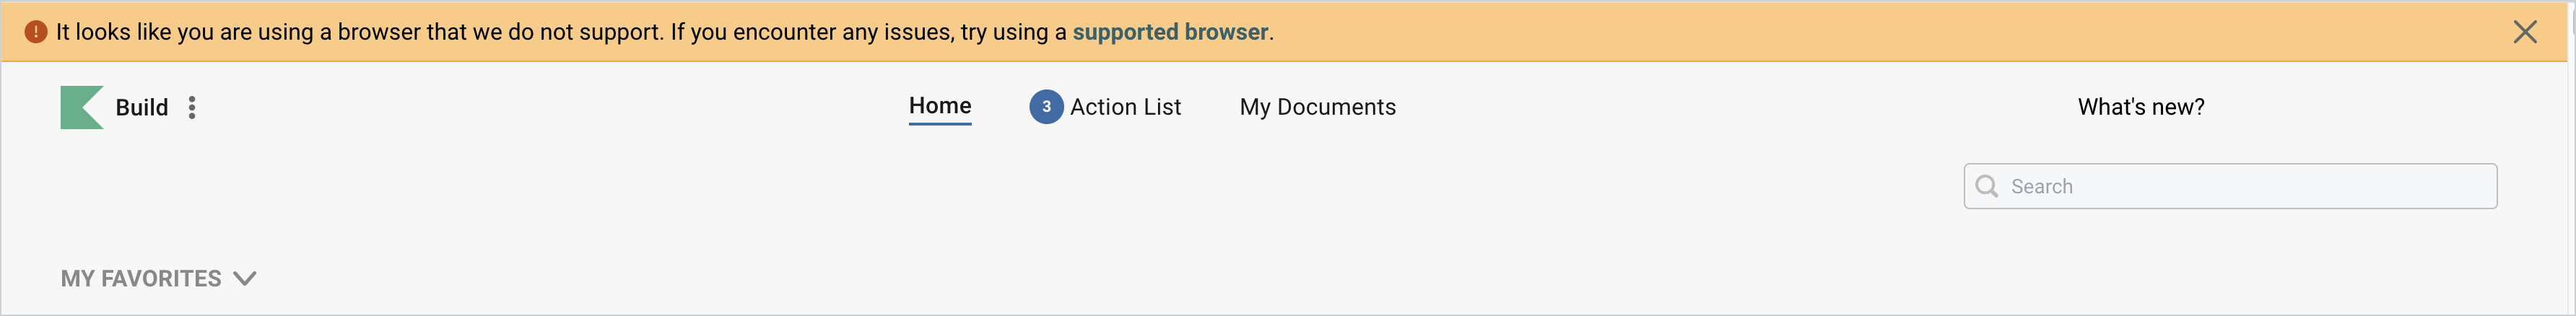Click the Search placeholder text

[x=2042, y=187]
